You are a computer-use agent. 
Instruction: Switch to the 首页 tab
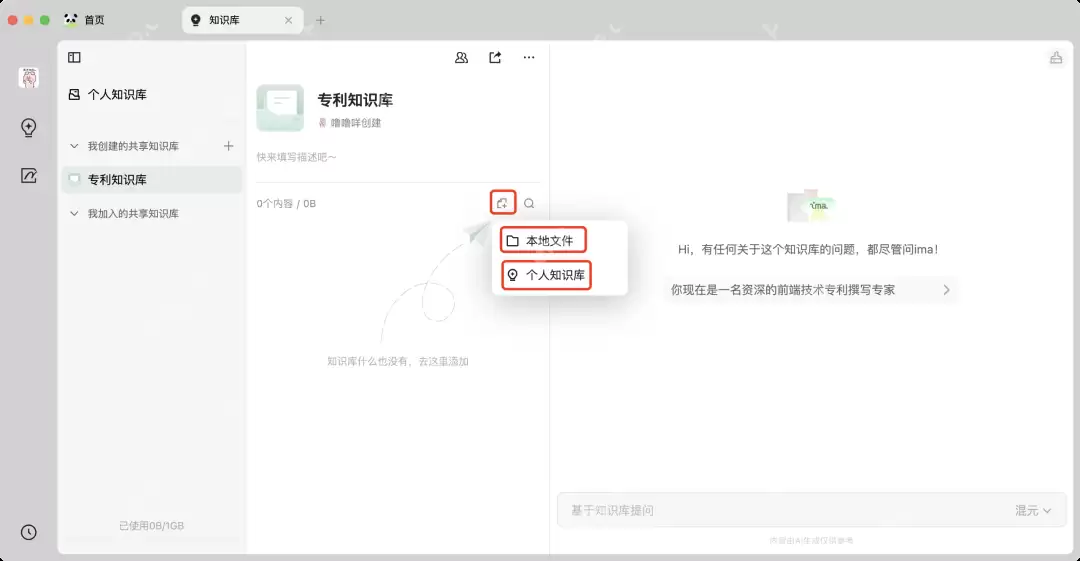point(84,20)
